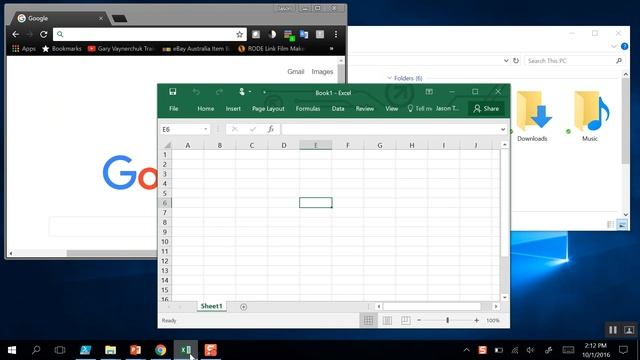Go back in the Chrome window
Viewport: 640px width, 360px height.
click(16, 34)
